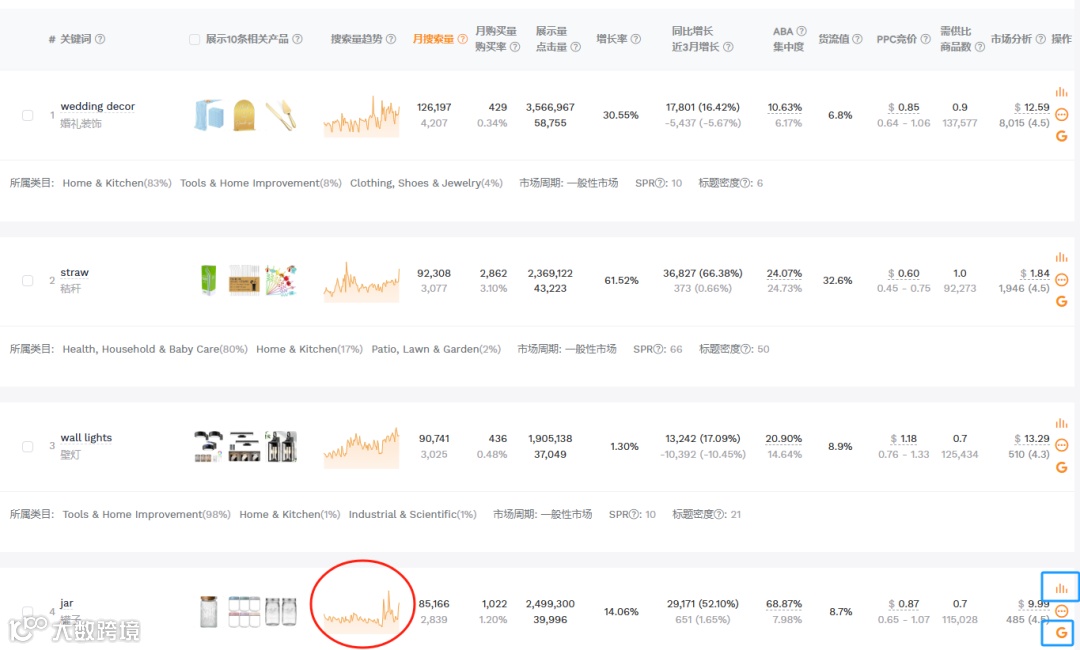Click single jar product thumbnail

coord(209,611)
